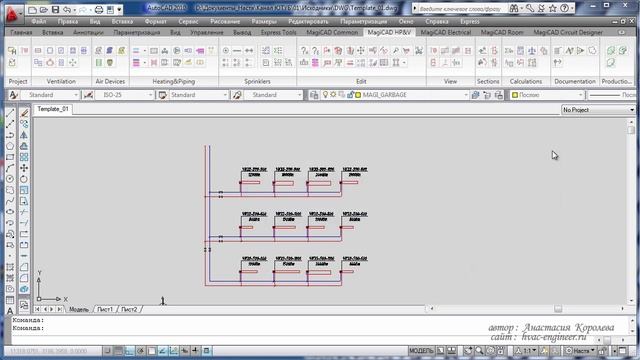The height and width of the screenshot is (360, 640).
Task: Select the Line tool in the left draw toolbar
Action: point(10,113)
